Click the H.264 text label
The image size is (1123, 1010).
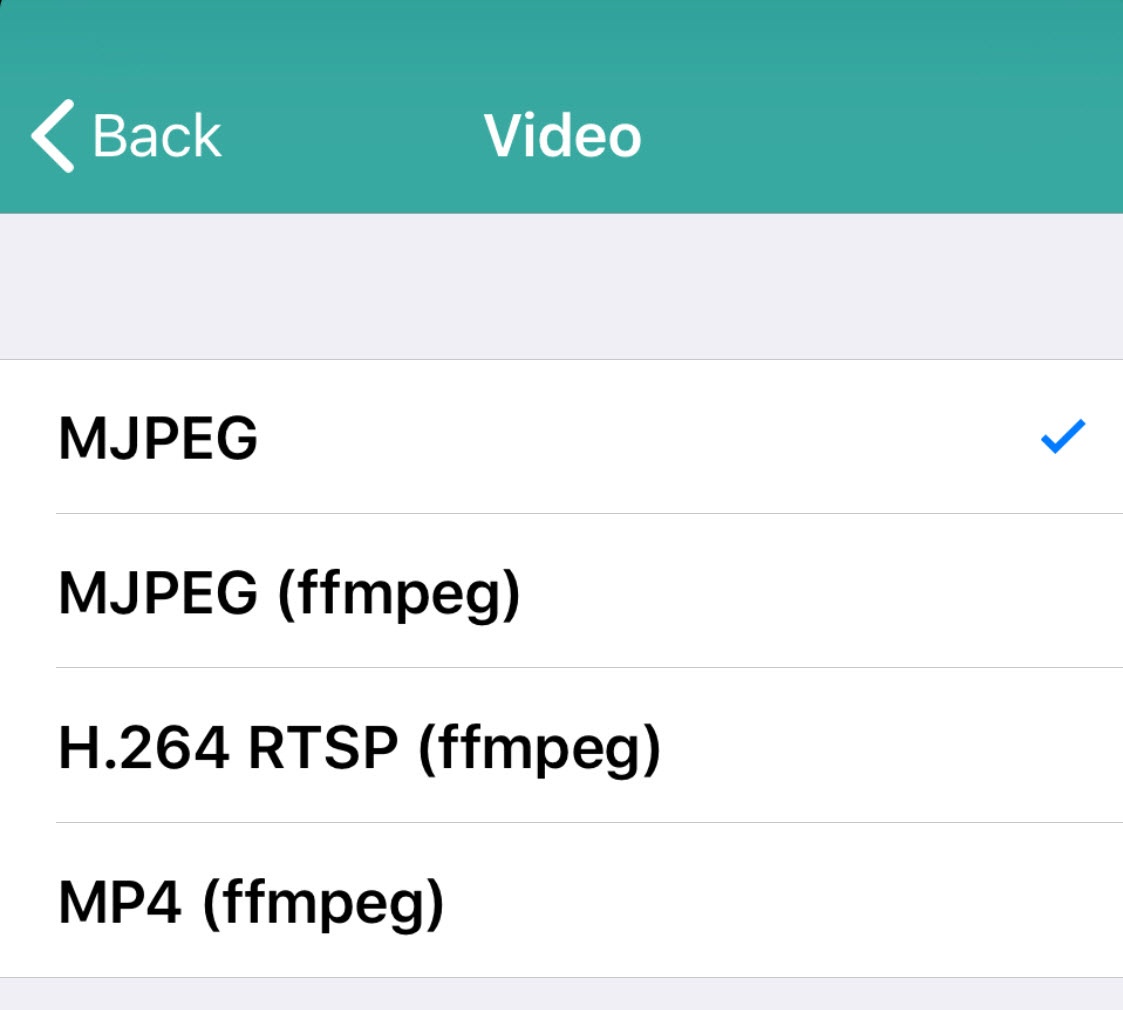tap(144, 749)
